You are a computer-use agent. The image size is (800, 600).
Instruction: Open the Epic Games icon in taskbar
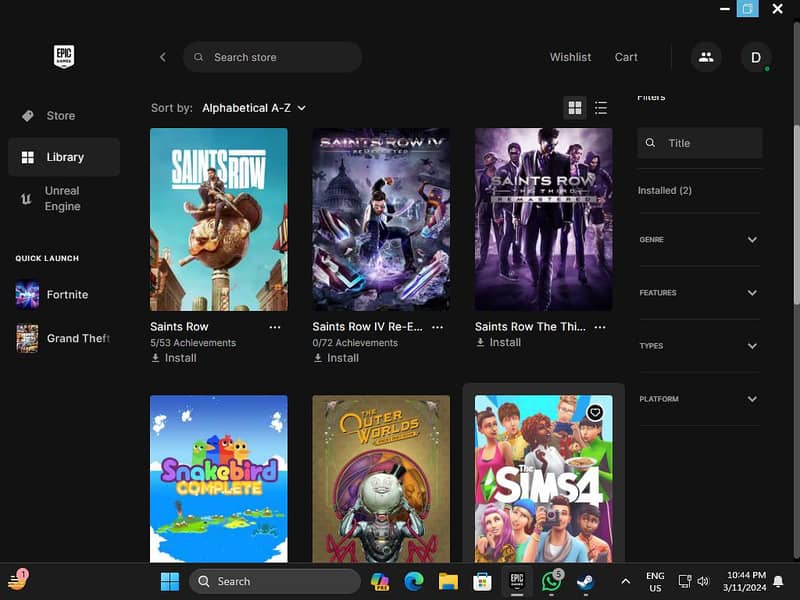[517, 580]
